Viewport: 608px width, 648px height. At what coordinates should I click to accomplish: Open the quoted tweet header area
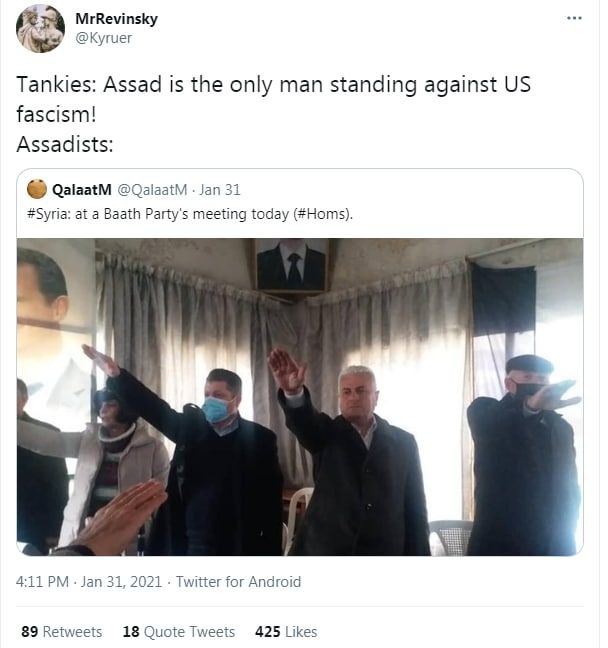[x=300, y=203]
